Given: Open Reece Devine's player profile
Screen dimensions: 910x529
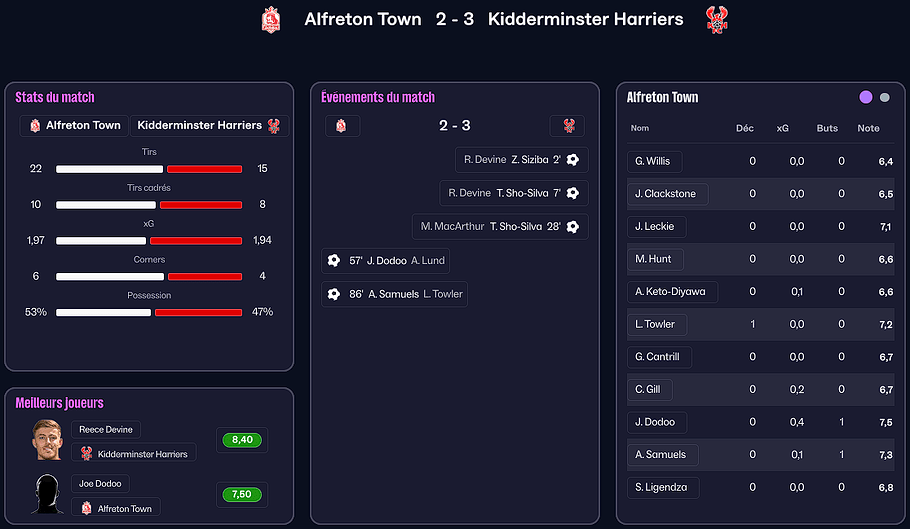Looking at the screenshot, I should click(105, 430).
